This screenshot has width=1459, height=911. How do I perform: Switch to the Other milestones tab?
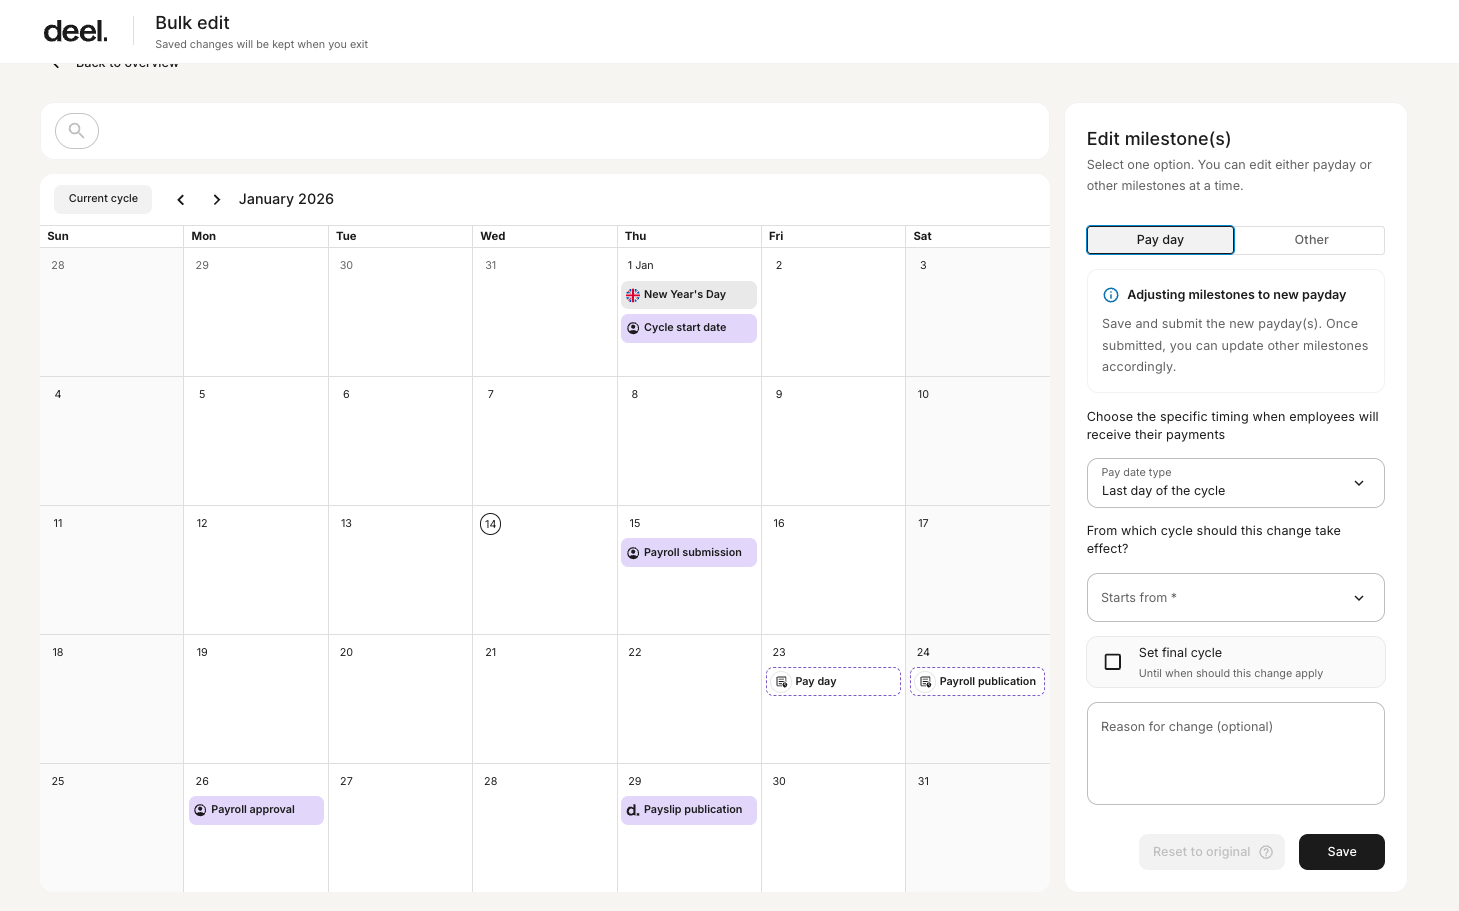click(x=1310, y=240)
